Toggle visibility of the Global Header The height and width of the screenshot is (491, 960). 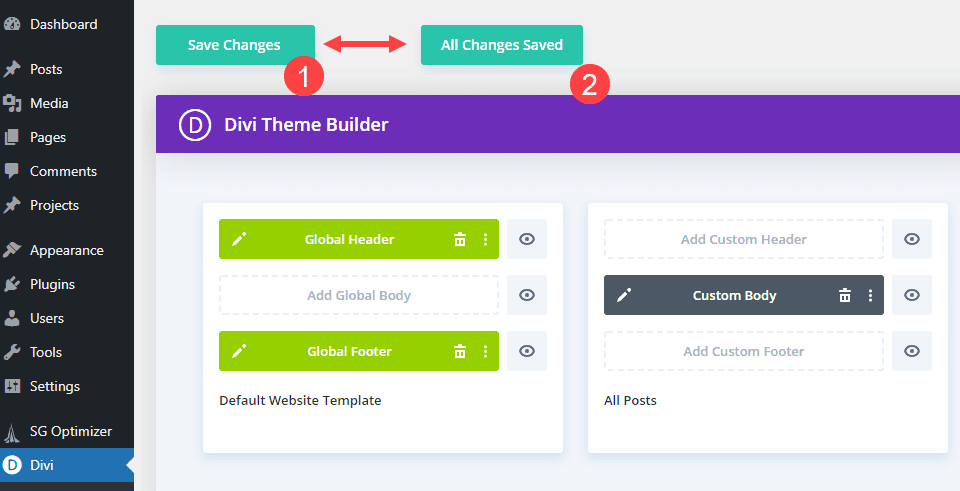click(527, 239)
